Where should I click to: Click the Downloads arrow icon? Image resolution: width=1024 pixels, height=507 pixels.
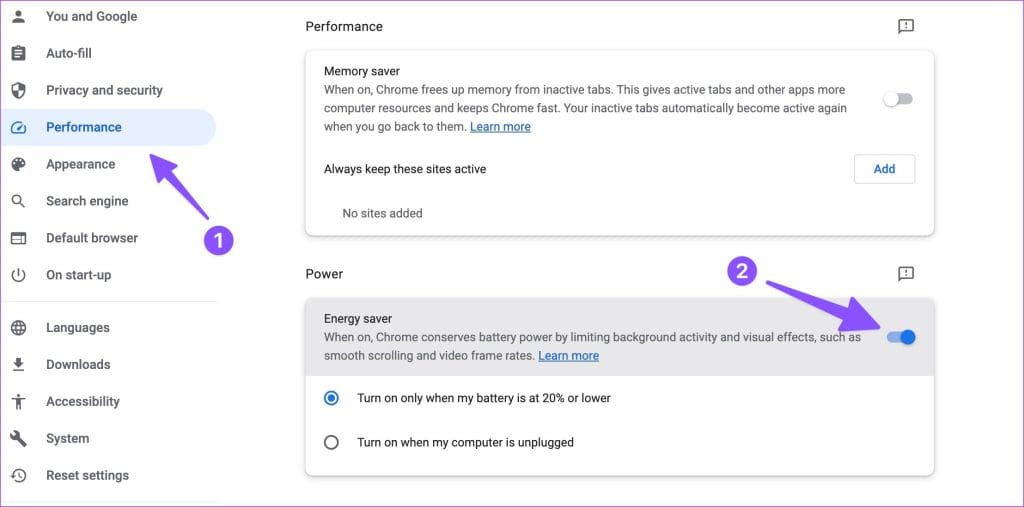pos(18,365)
